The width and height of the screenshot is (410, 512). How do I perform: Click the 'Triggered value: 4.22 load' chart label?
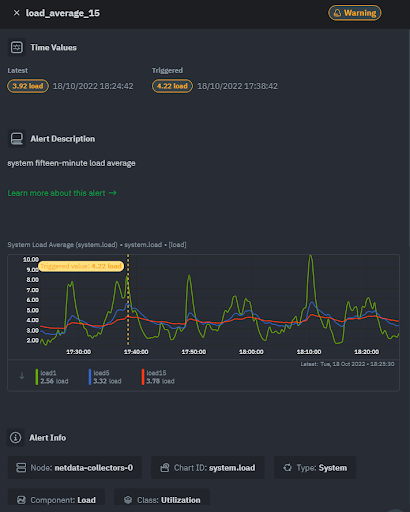pyautogui.click(x=81, y=266)
